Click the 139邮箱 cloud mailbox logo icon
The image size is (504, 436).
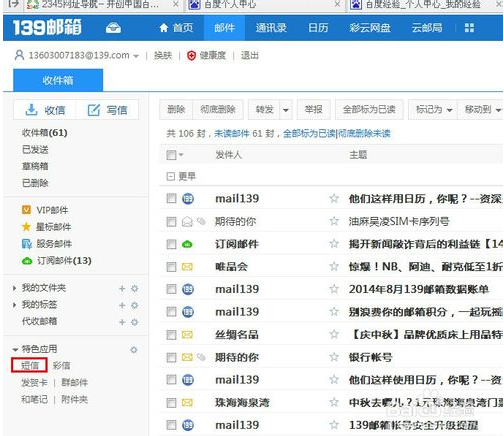(x=113, y=28)
